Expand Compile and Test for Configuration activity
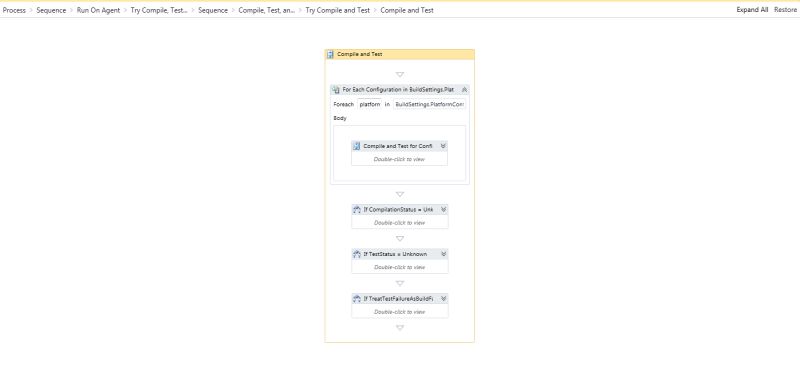 [443, 146]
